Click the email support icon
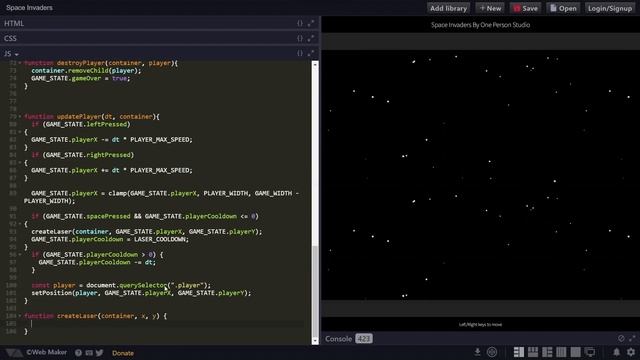Image resolution: width=640 pixels, height=360 pixels. tap(89, 353)
